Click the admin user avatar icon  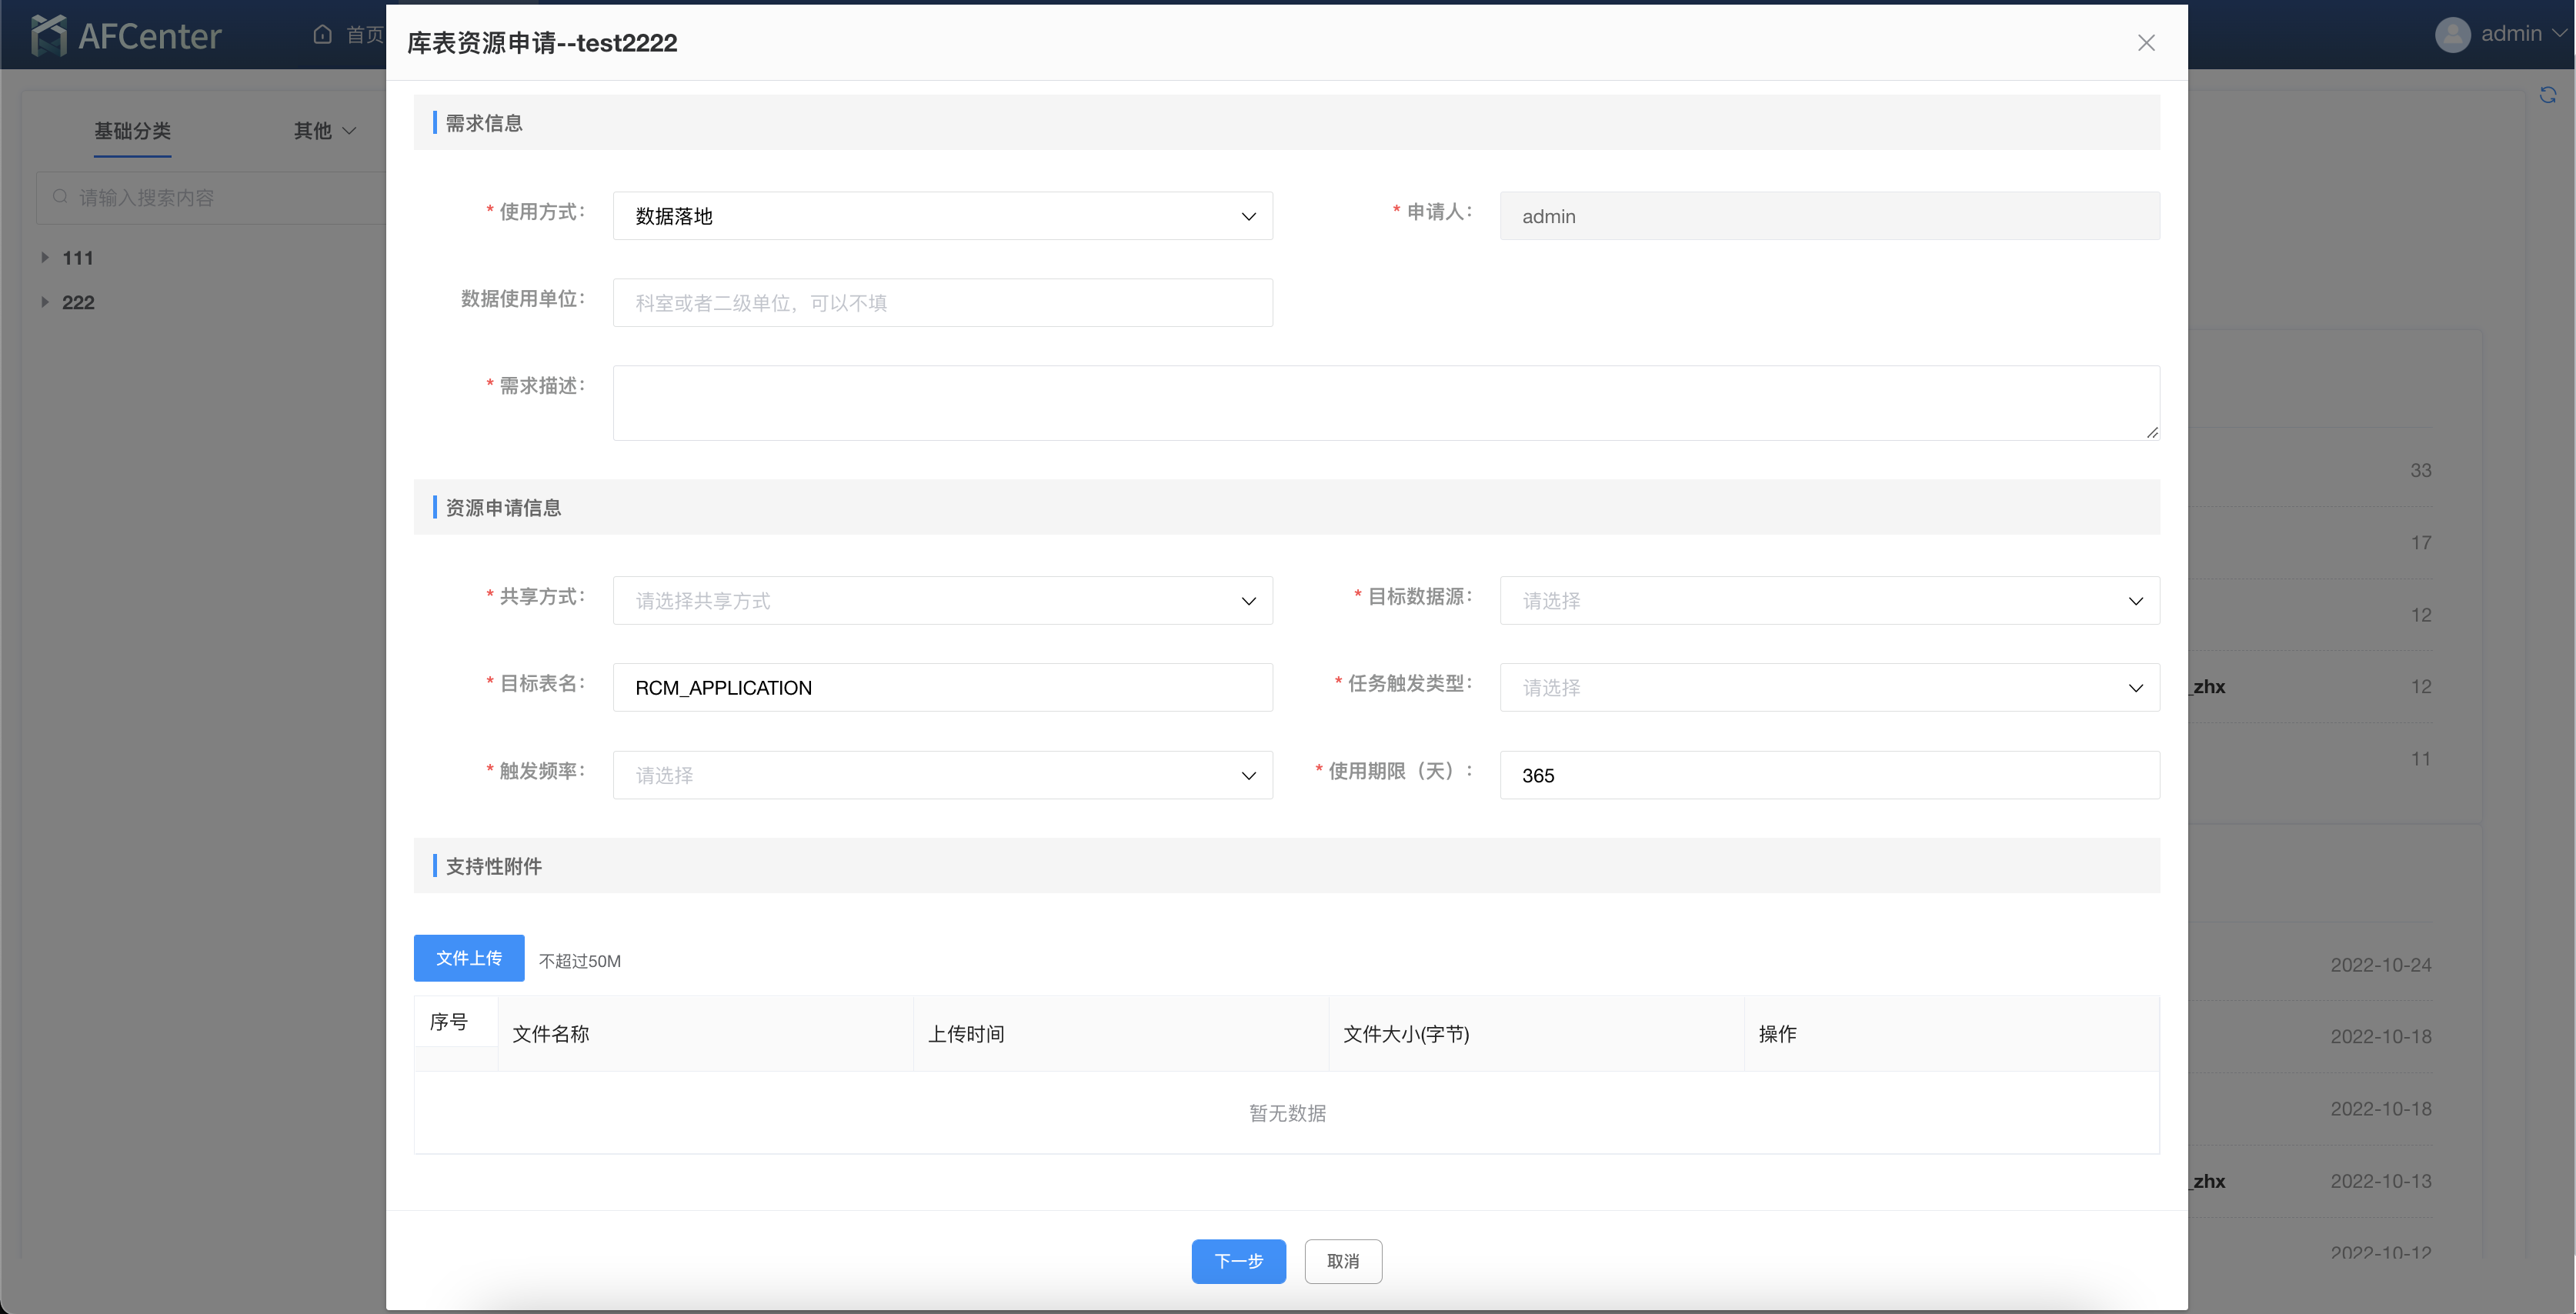click(2452, 34)
